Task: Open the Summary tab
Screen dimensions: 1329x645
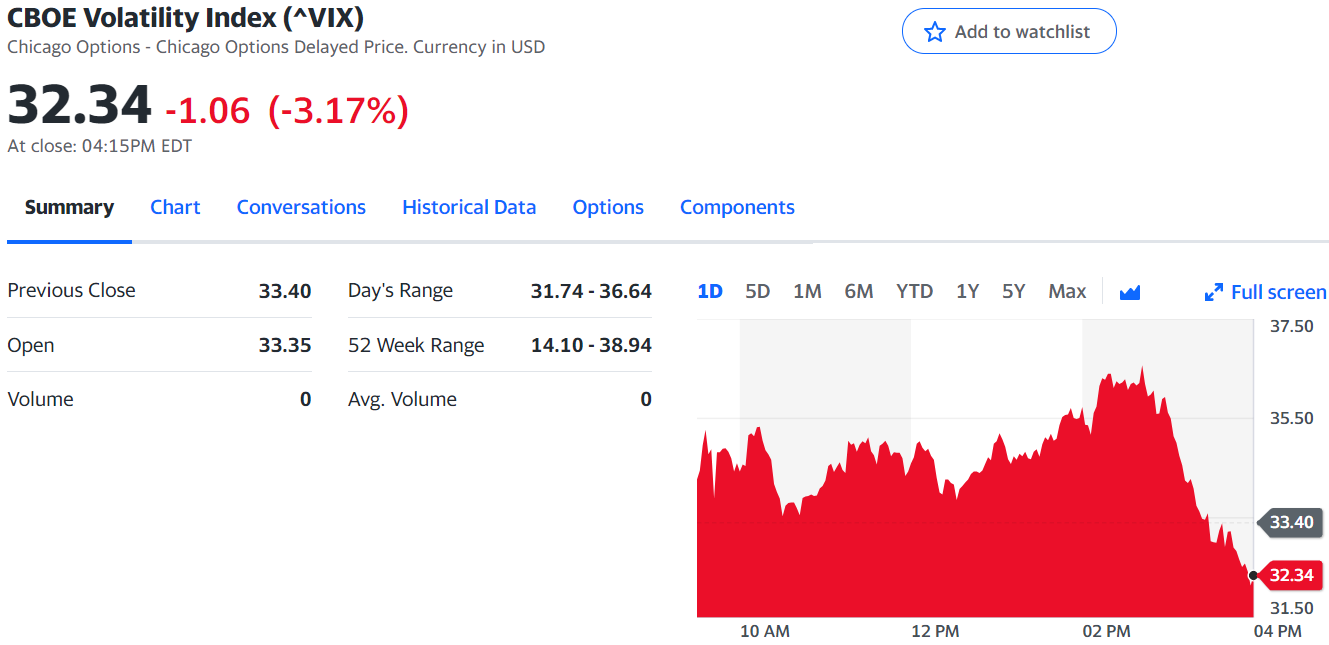Action: pyautogui.click(x=69, y=207)
